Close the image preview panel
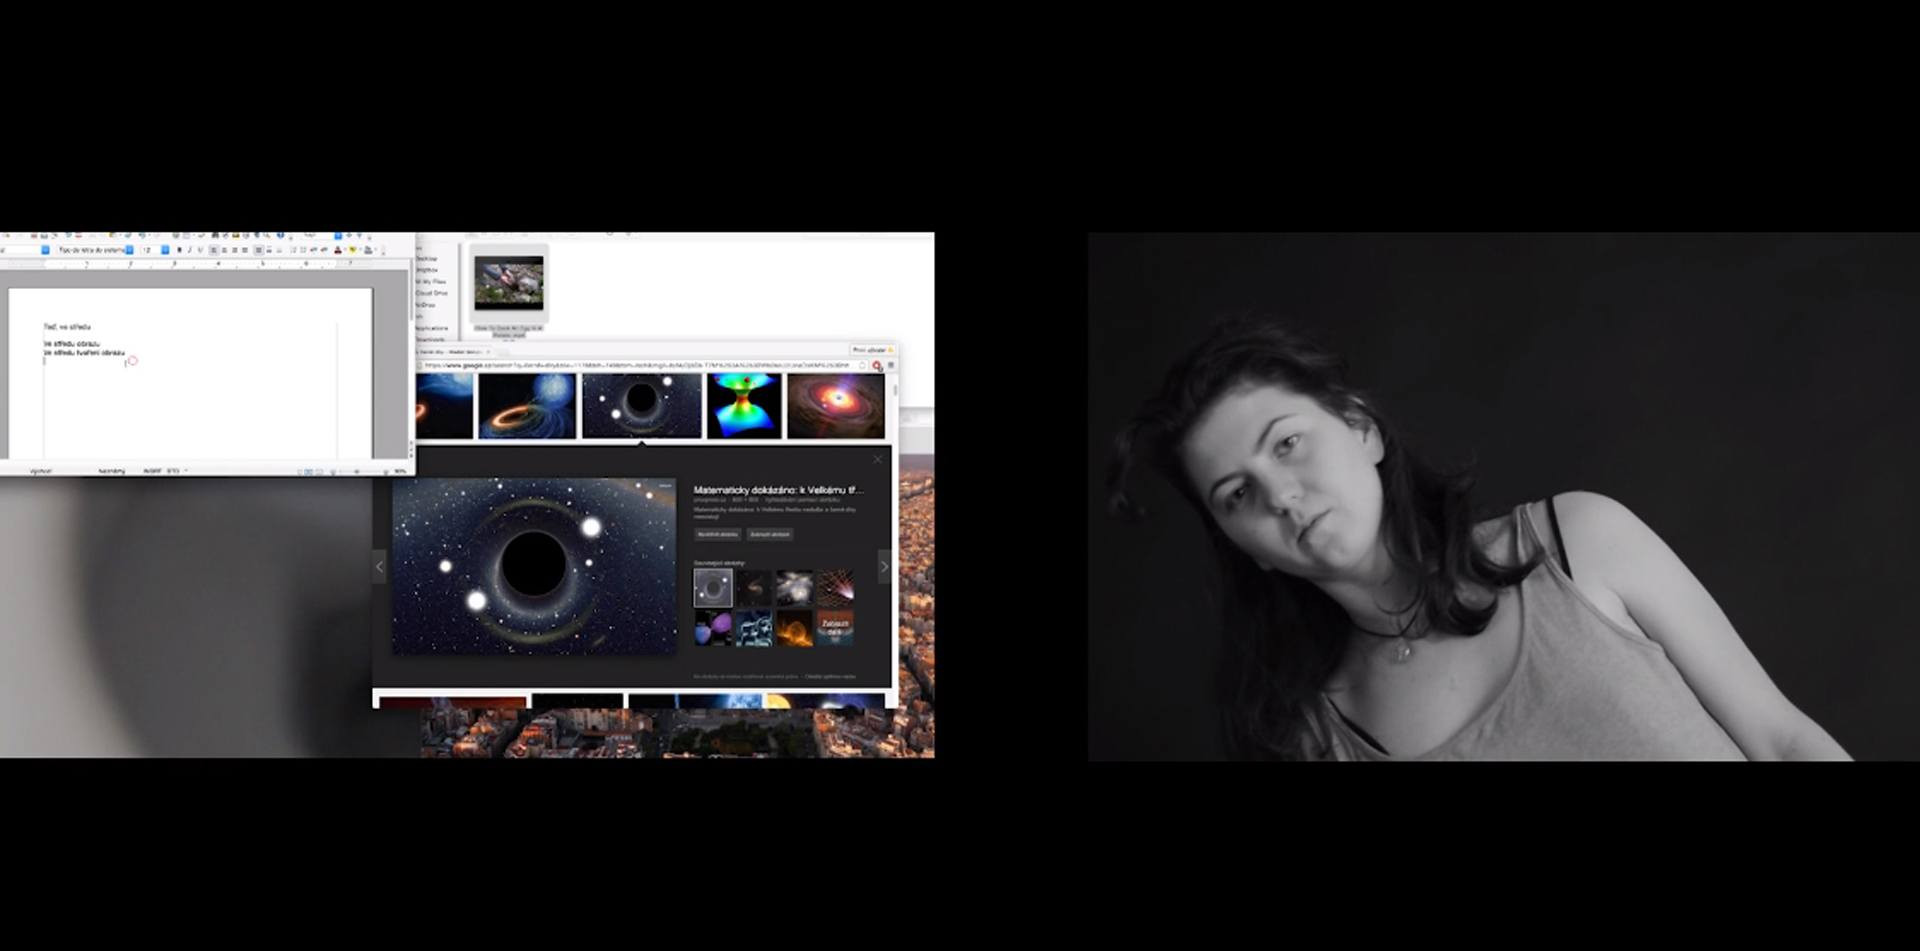 [878, 460]
